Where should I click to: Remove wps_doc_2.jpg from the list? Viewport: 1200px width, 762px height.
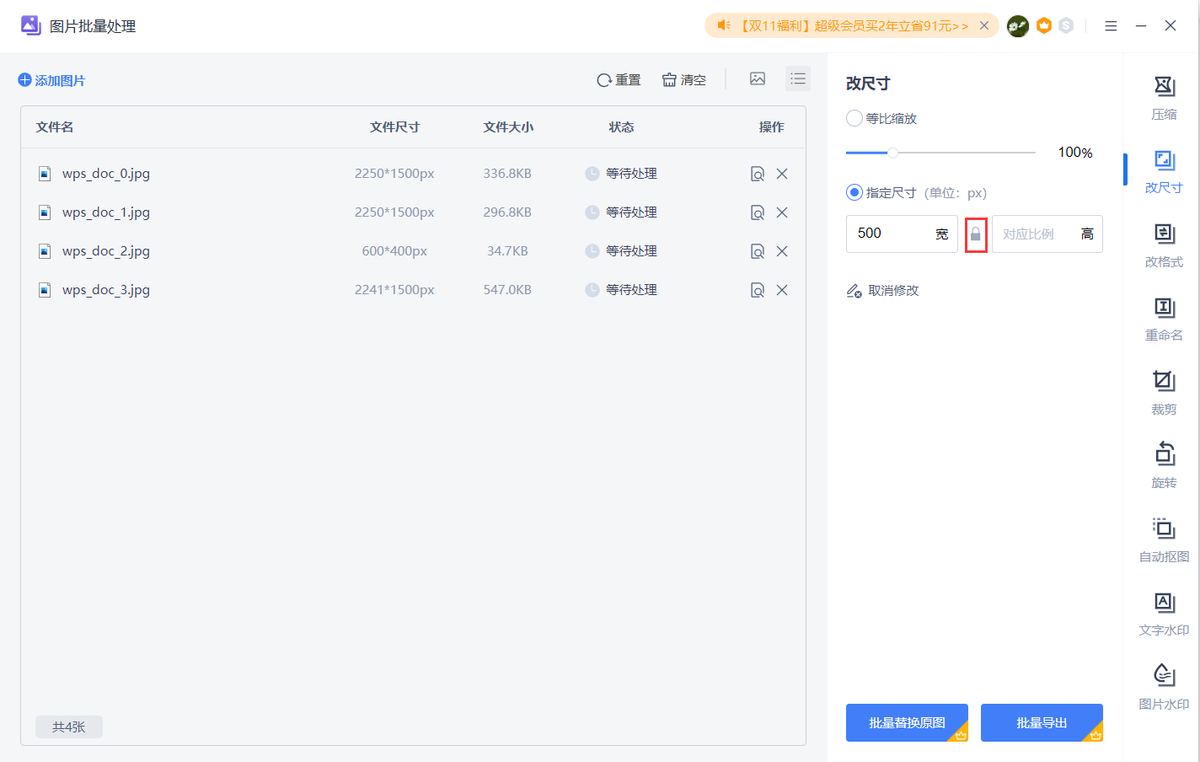click(782, 251)
